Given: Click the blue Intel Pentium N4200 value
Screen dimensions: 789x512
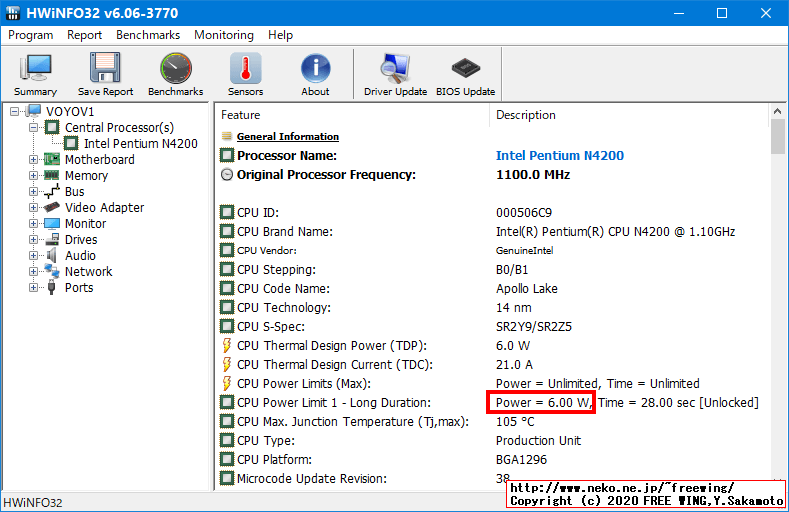Looking at the screenshot, I should click(560, 155).
